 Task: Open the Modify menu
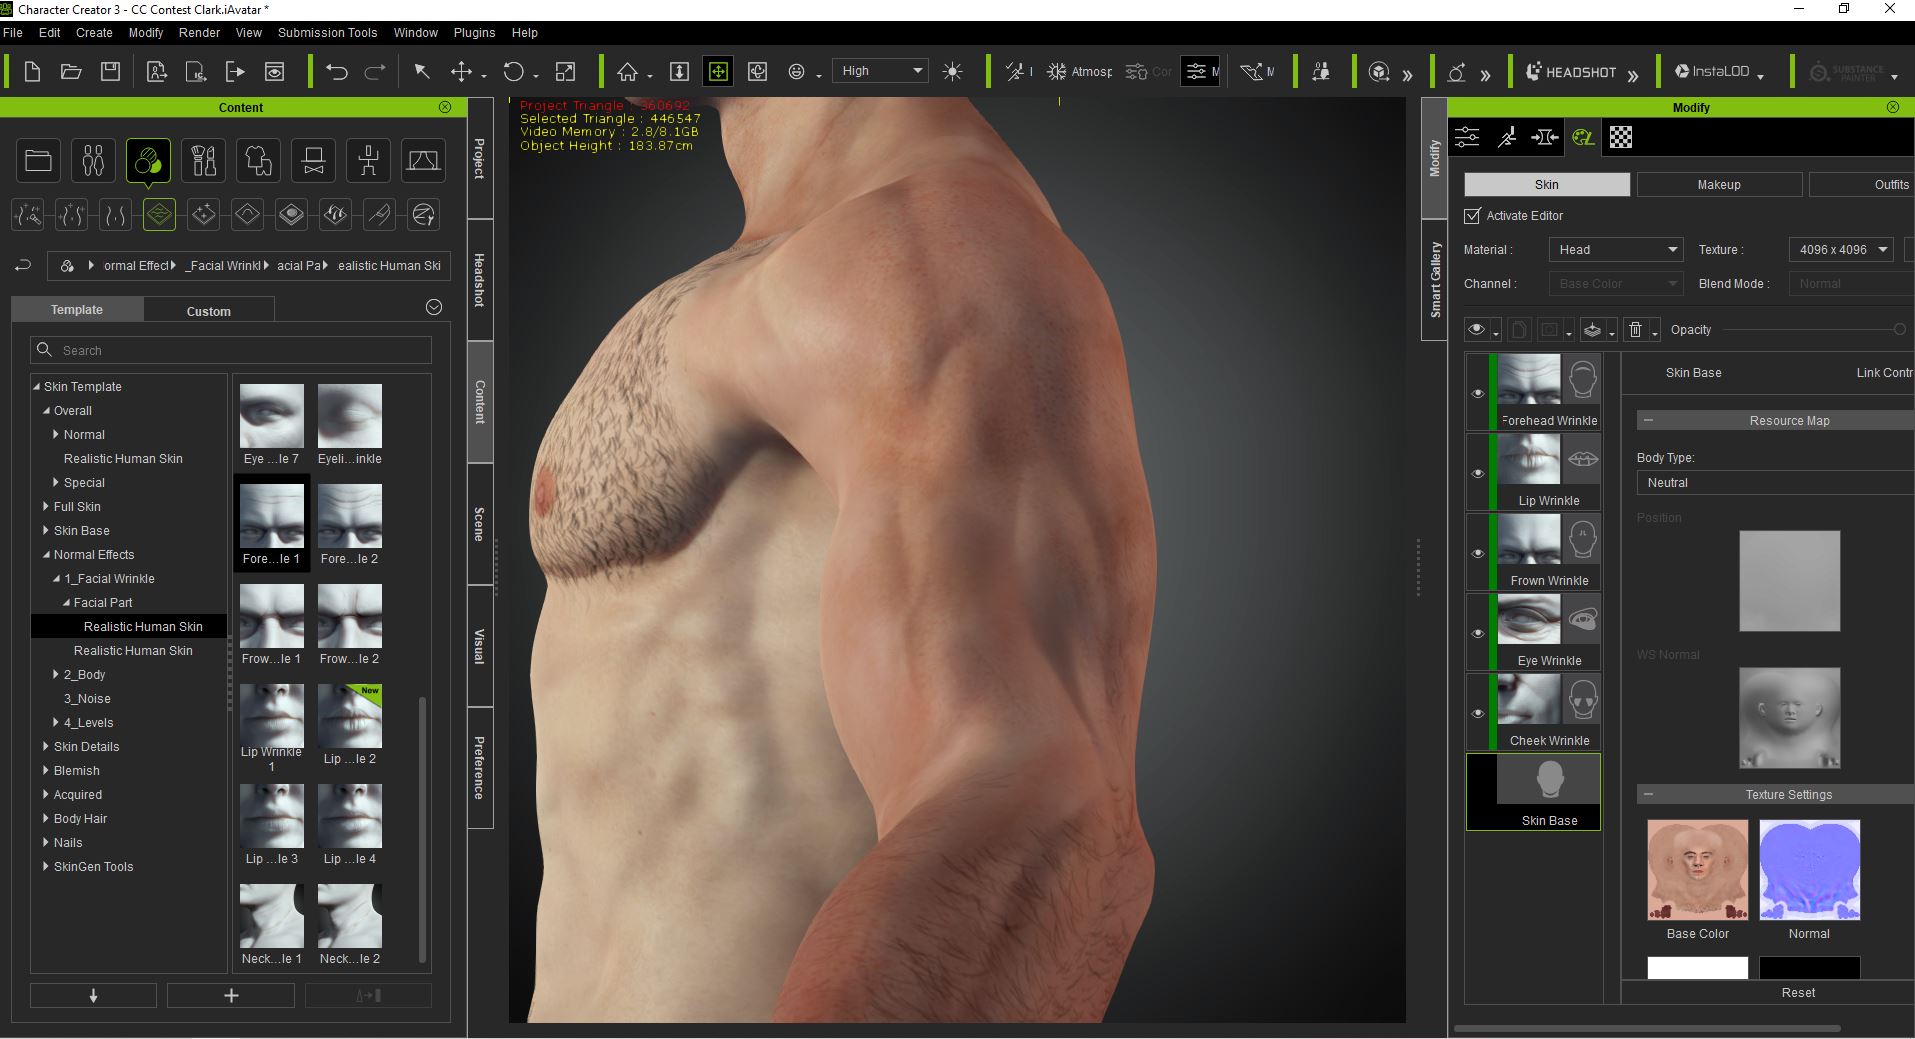tap(146, 32)
